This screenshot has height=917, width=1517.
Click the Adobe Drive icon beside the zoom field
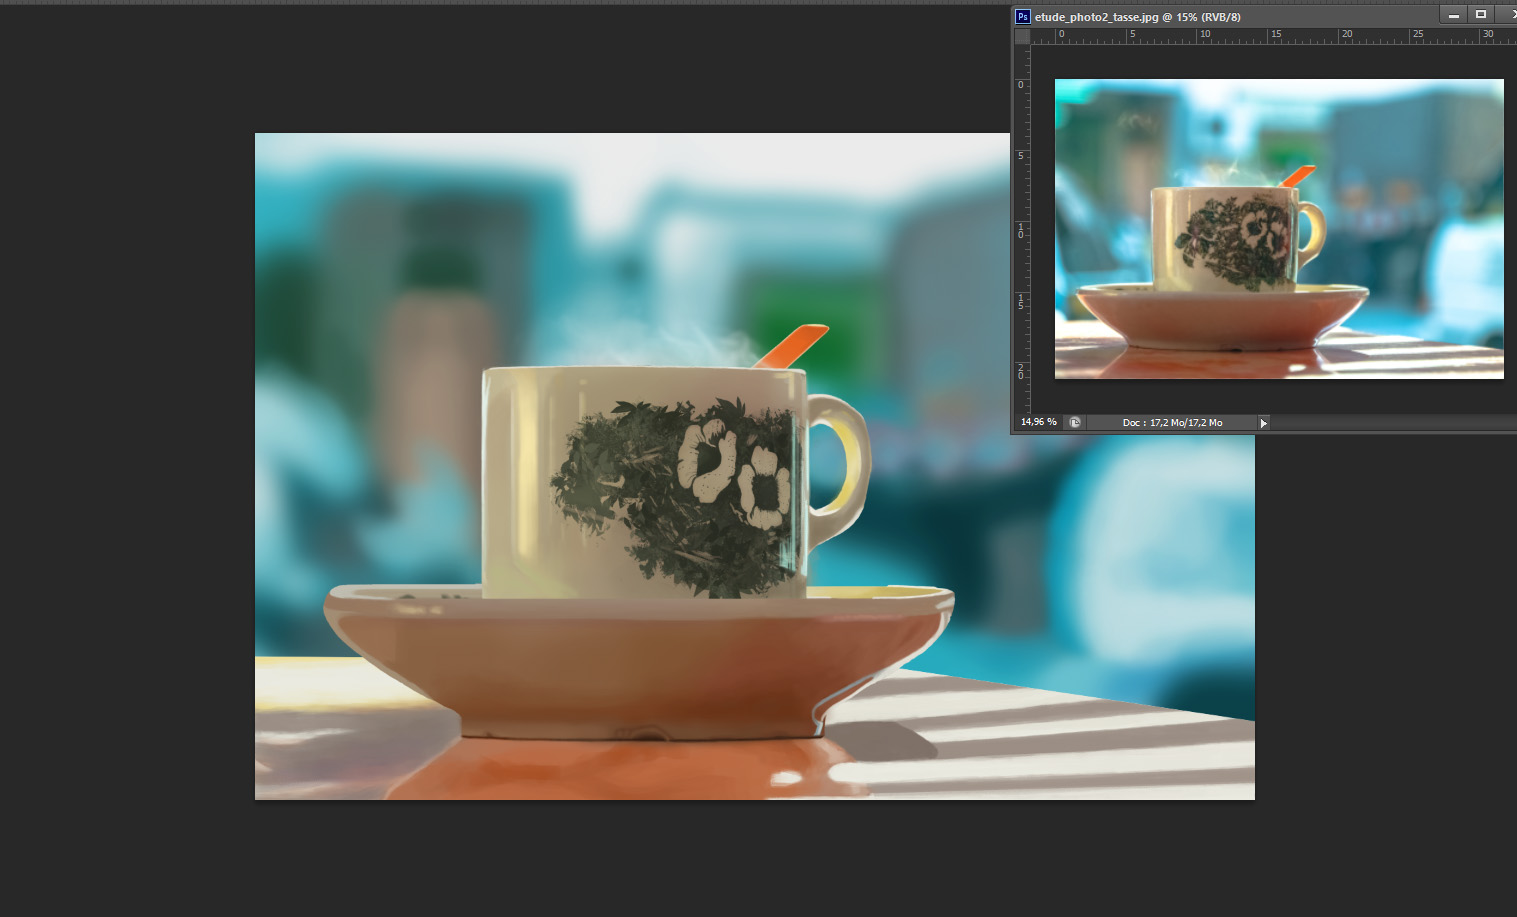click(1075, 422)
